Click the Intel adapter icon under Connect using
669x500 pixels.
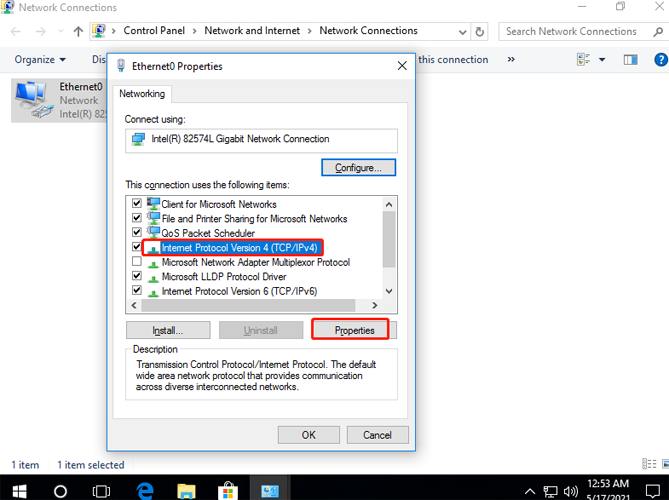click(138, 139)
